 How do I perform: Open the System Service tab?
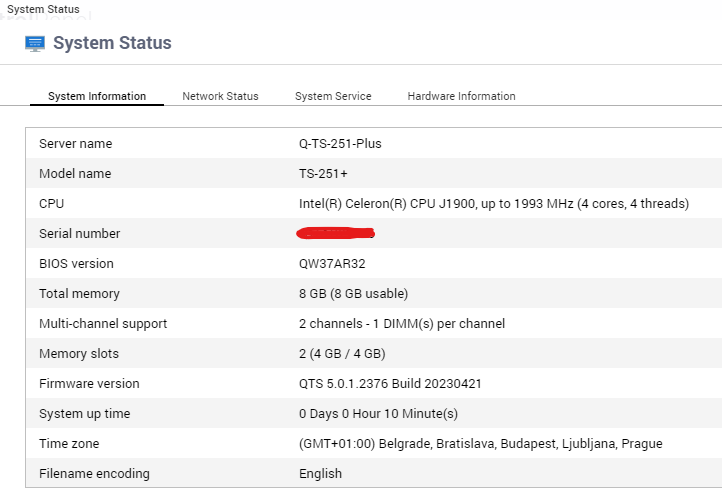click(x=333, y=96)
